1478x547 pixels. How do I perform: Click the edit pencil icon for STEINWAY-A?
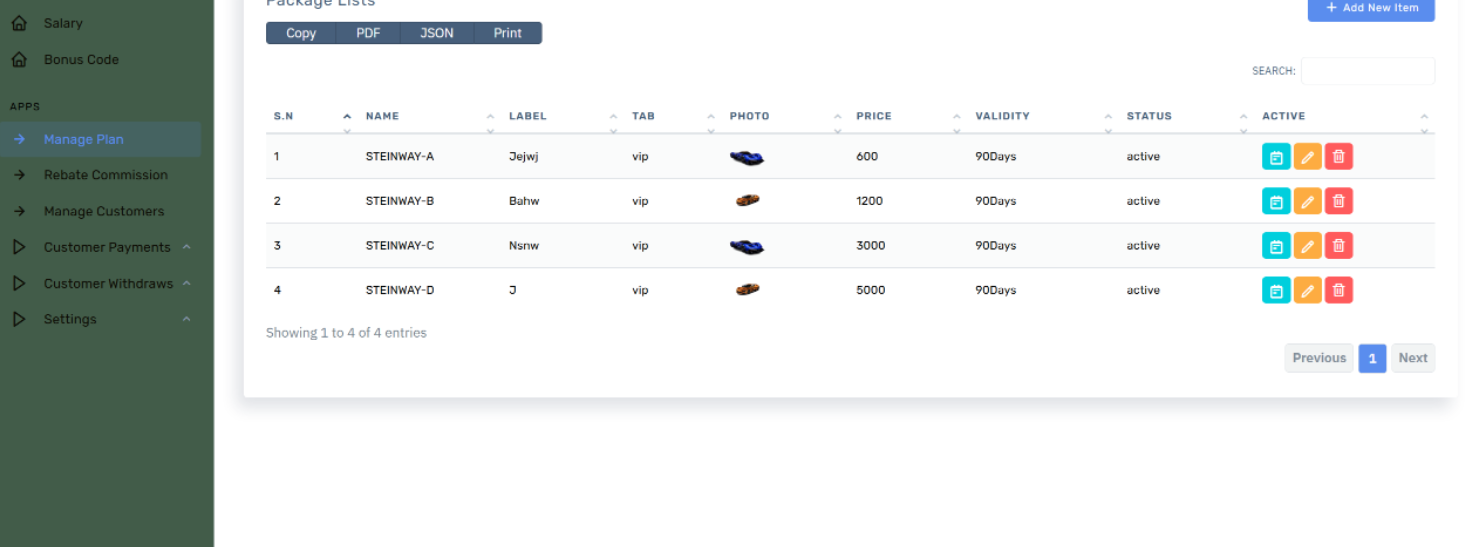1307,157
